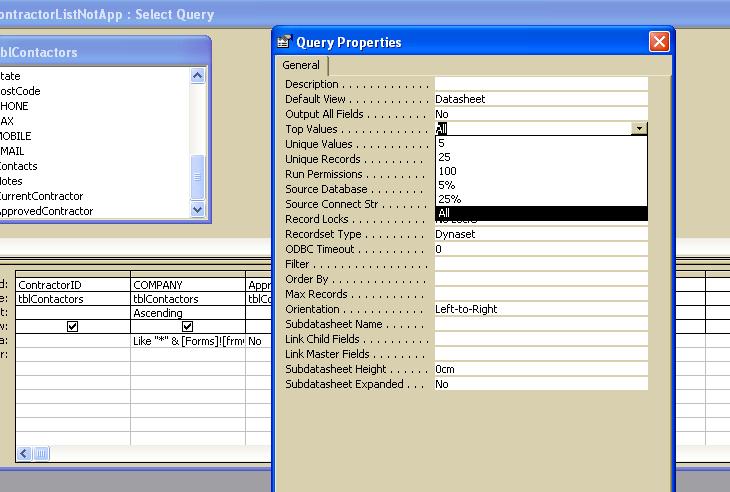The image size is (730, 492).
Task: Select the highlighted All option in list
Action: (x=541, y=213)
